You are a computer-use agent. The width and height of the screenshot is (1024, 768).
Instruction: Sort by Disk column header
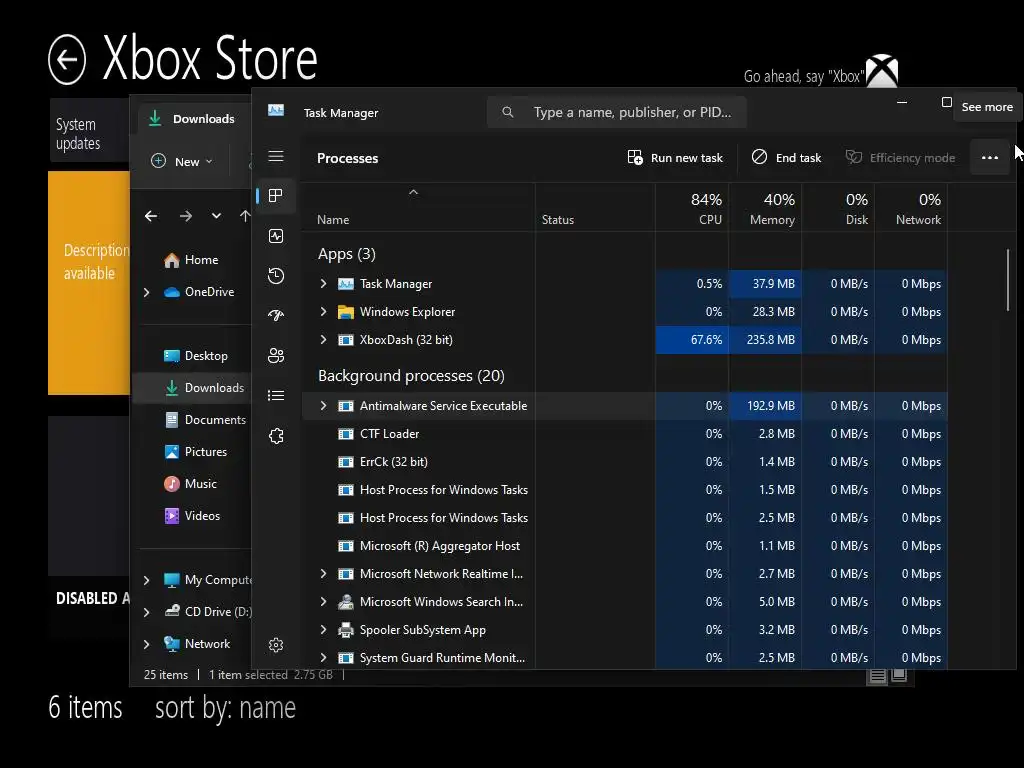pyautogui.click(x=839, y=209)
